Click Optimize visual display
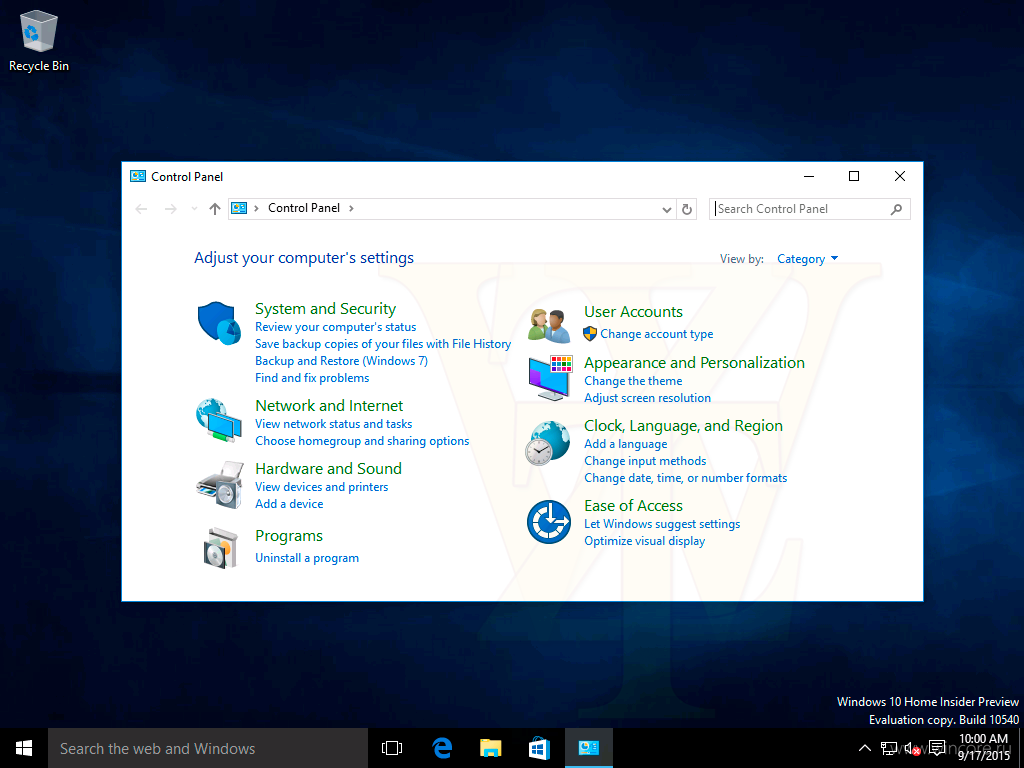 click(x=644, y=541)
